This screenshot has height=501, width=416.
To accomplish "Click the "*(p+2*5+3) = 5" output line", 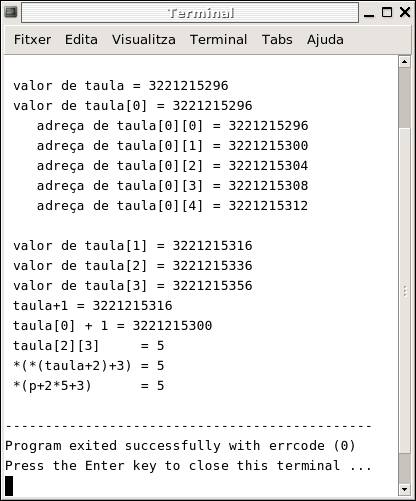I will [89, 386].
